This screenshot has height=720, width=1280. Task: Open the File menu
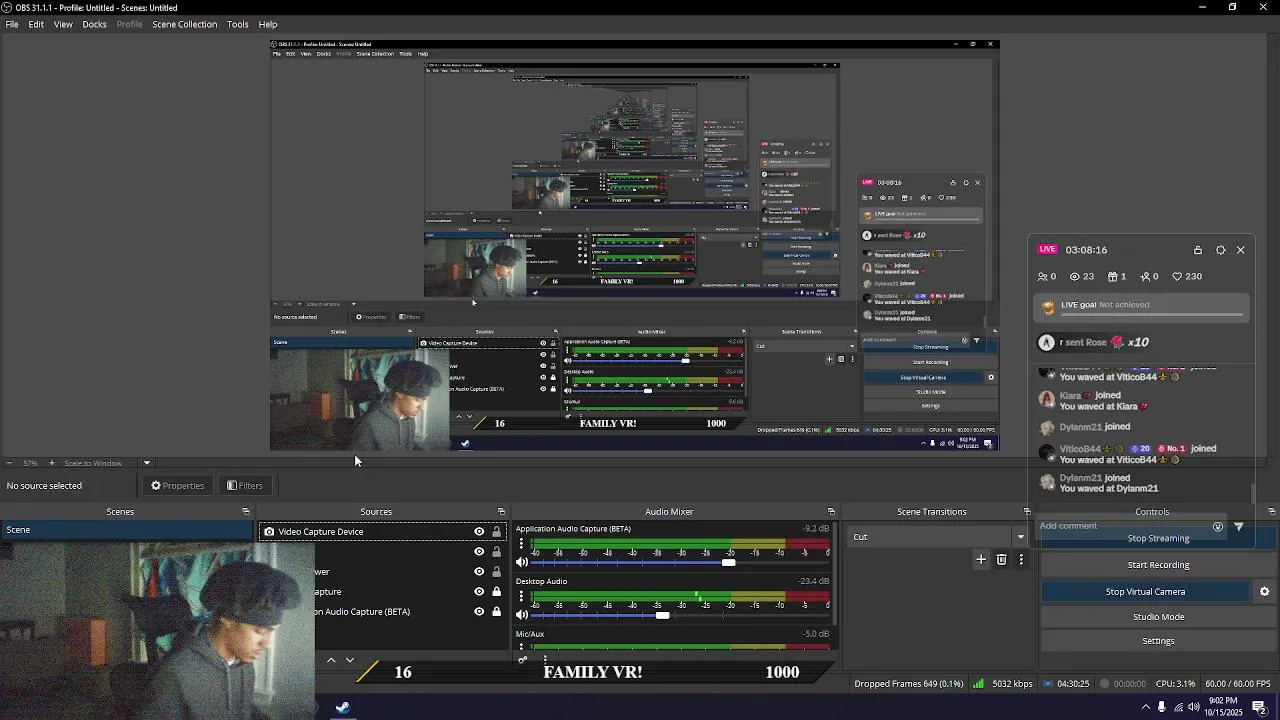[x=12, y=24]
